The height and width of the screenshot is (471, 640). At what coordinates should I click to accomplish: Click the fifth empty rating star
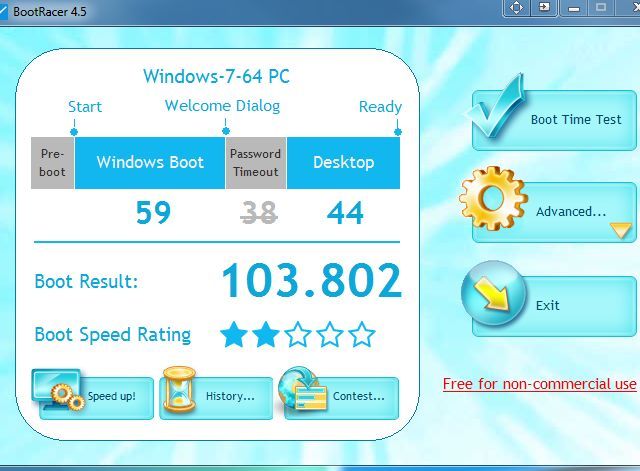pos(362,334)
